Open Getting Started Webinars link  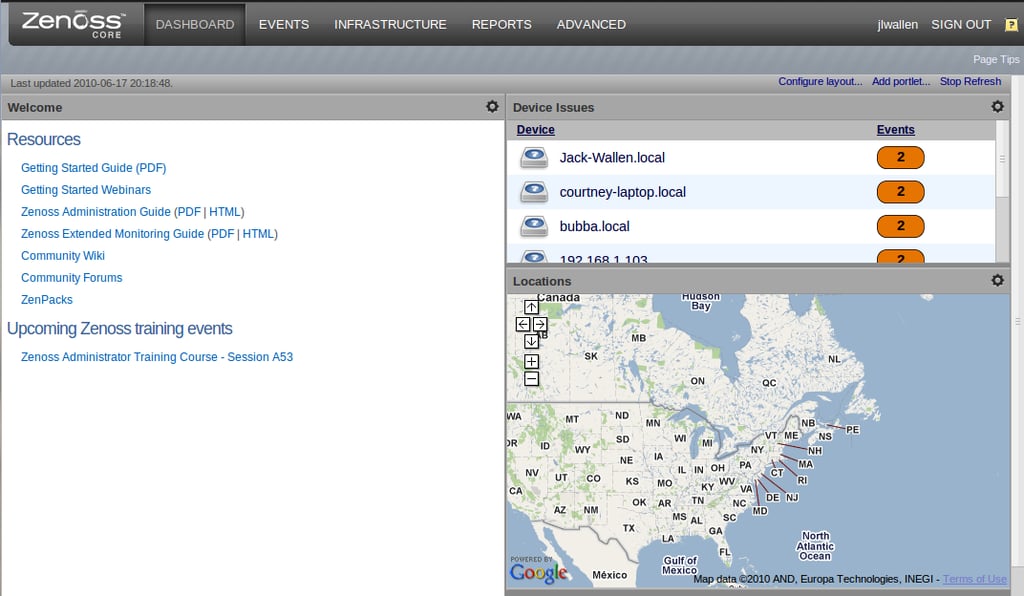(86, 190)
